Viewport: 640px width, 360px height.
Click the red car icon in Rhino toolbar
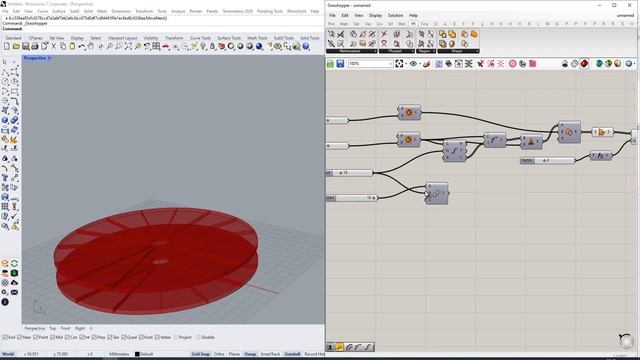[166, 47]
